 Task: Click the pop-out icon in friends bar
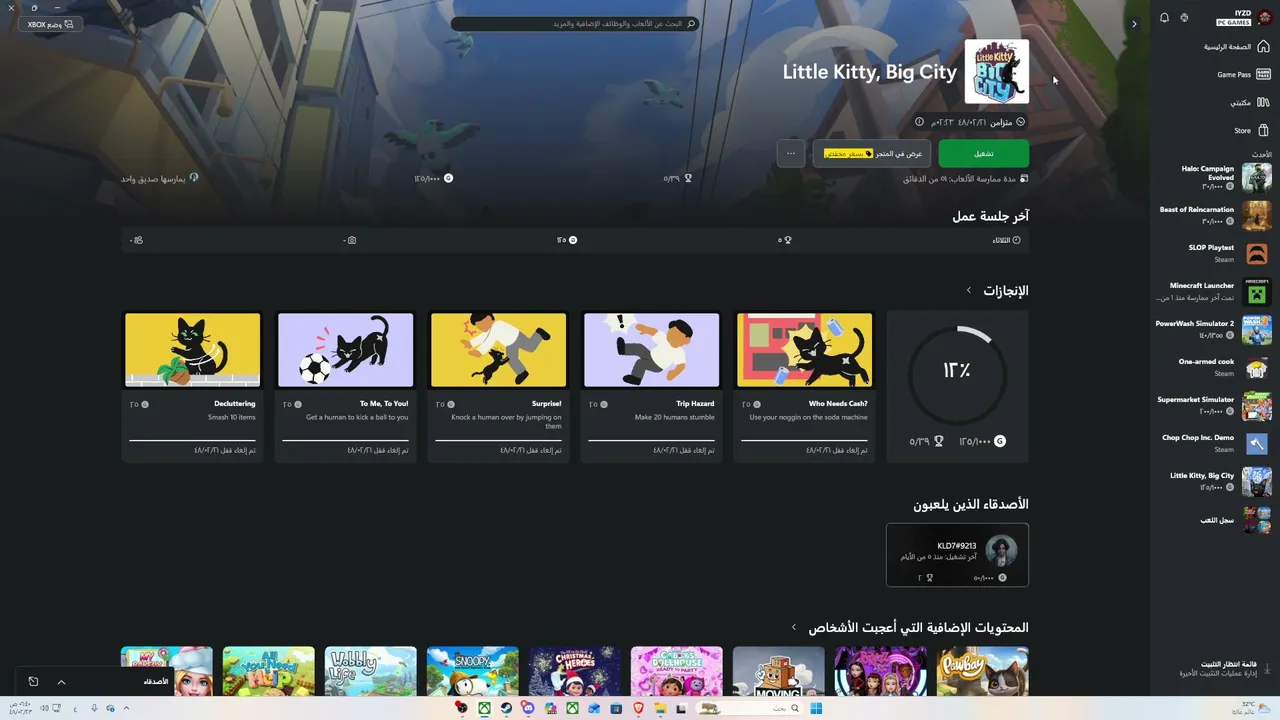click(x=33, y=682)
